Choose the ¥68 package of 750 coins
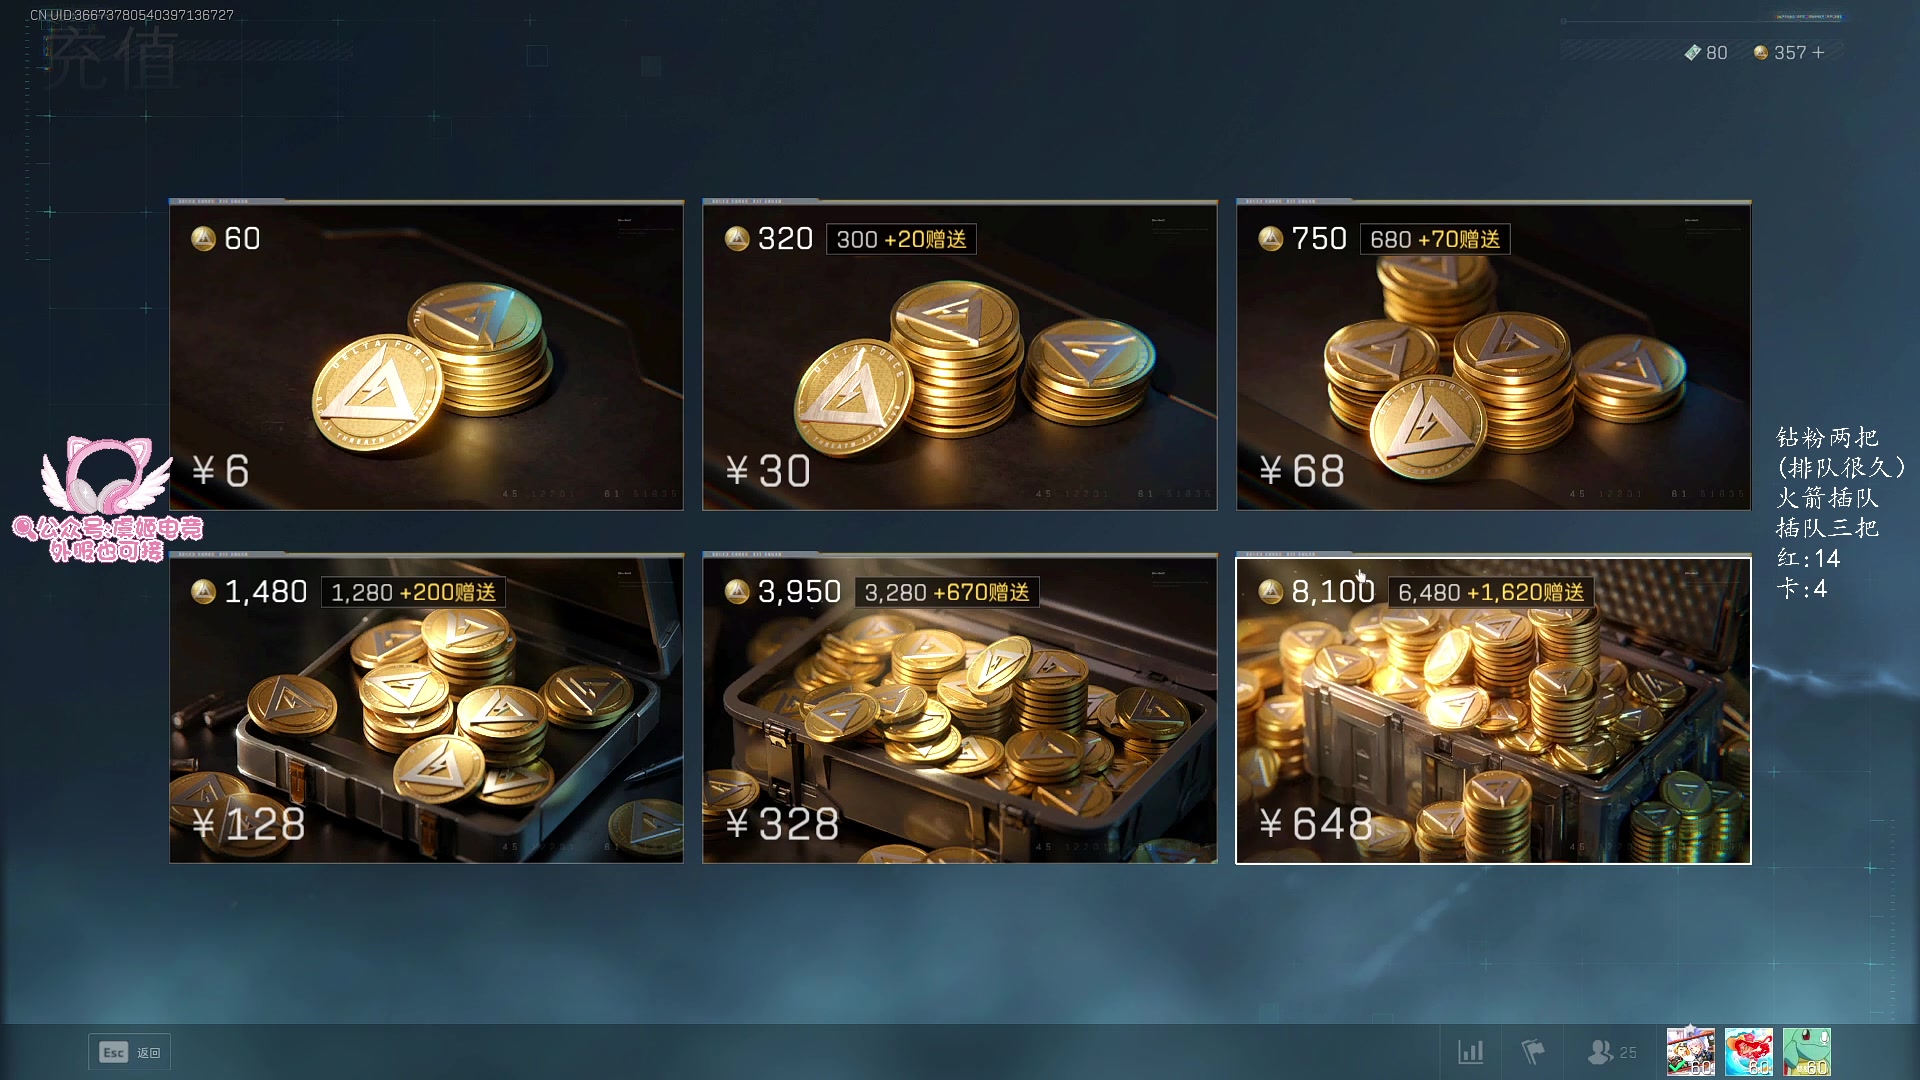Image resolution: width=1920 pixels, height=1080 pixels. coord(1494,355)
